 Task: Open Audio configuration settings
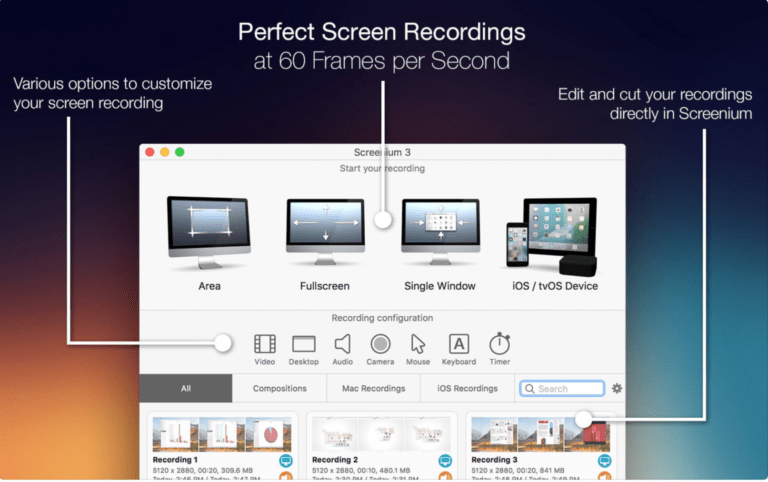point(342,349)
